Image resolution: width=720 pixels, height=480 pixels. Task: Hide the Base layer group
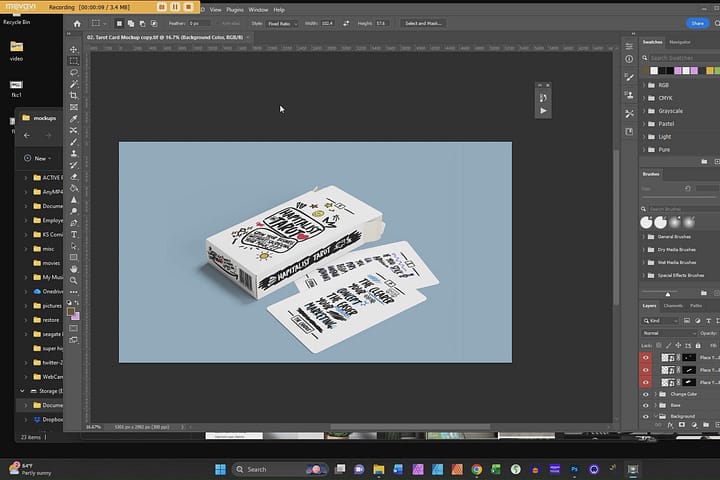tap(646, 405)
